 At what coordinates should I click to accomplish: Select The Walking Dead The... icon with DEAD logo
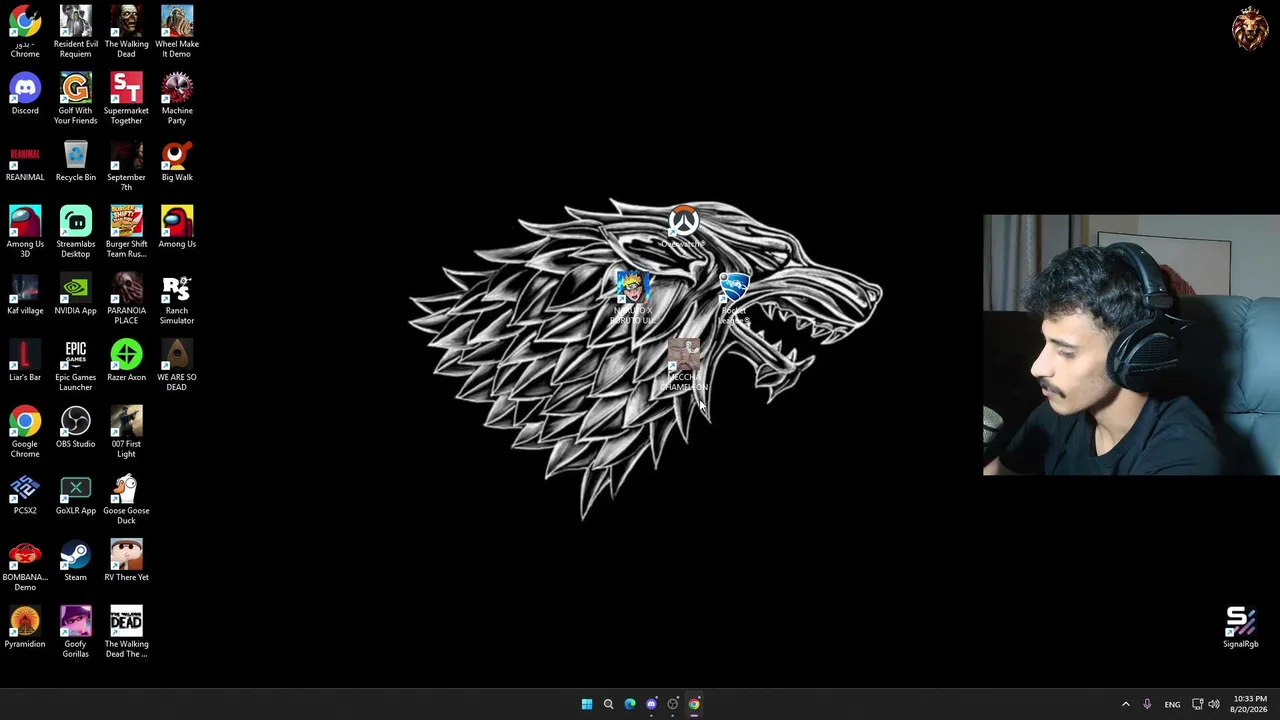click(x=126, y=633)
